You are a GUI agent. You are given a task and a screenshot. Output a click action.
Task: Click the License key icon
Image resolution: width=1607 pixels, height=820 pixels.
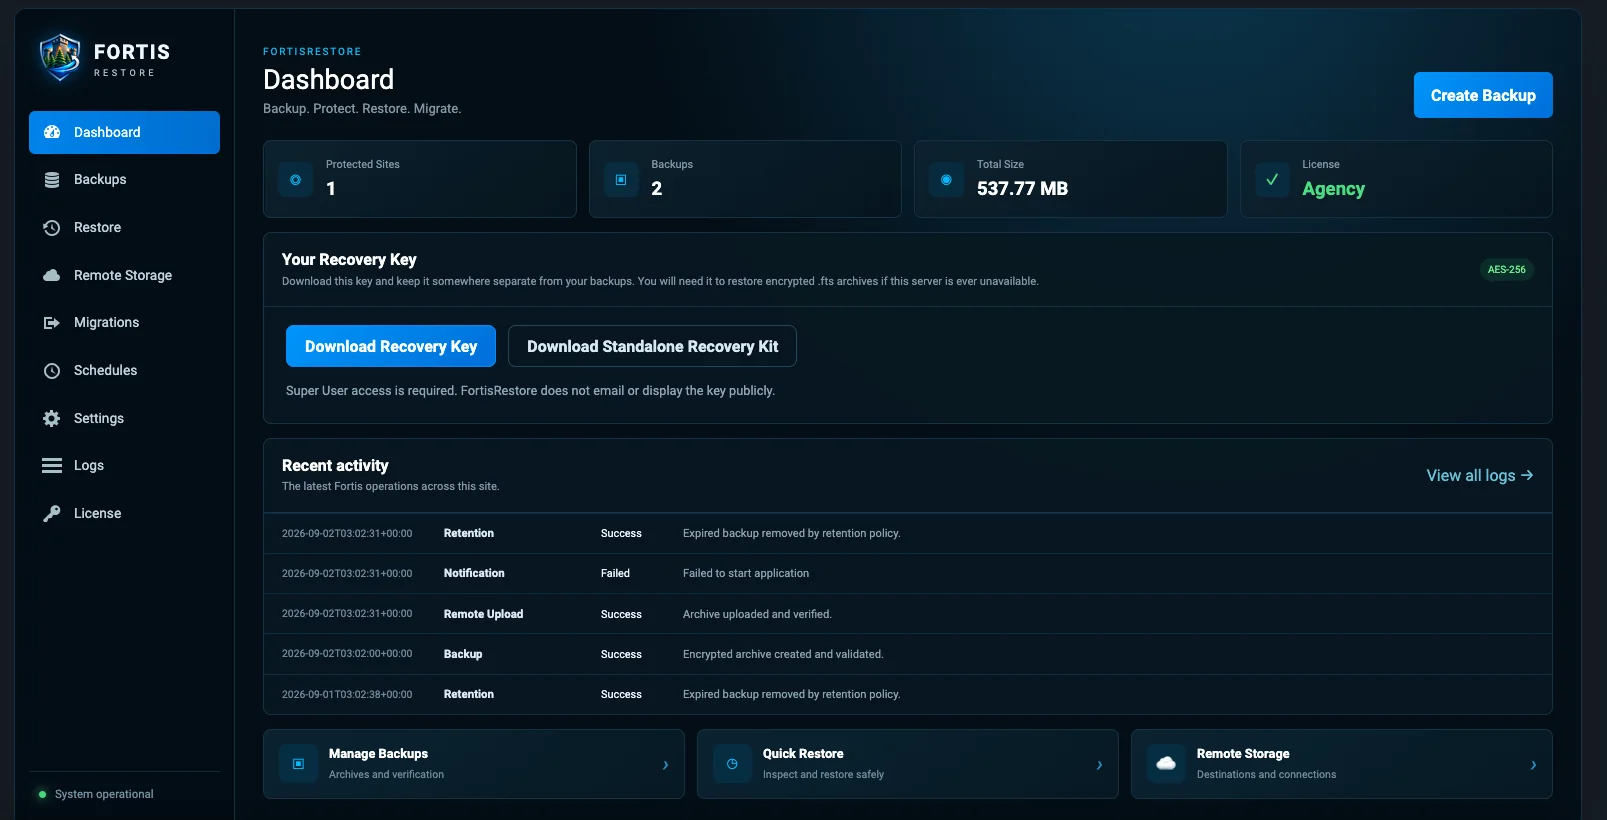[52, 514]
